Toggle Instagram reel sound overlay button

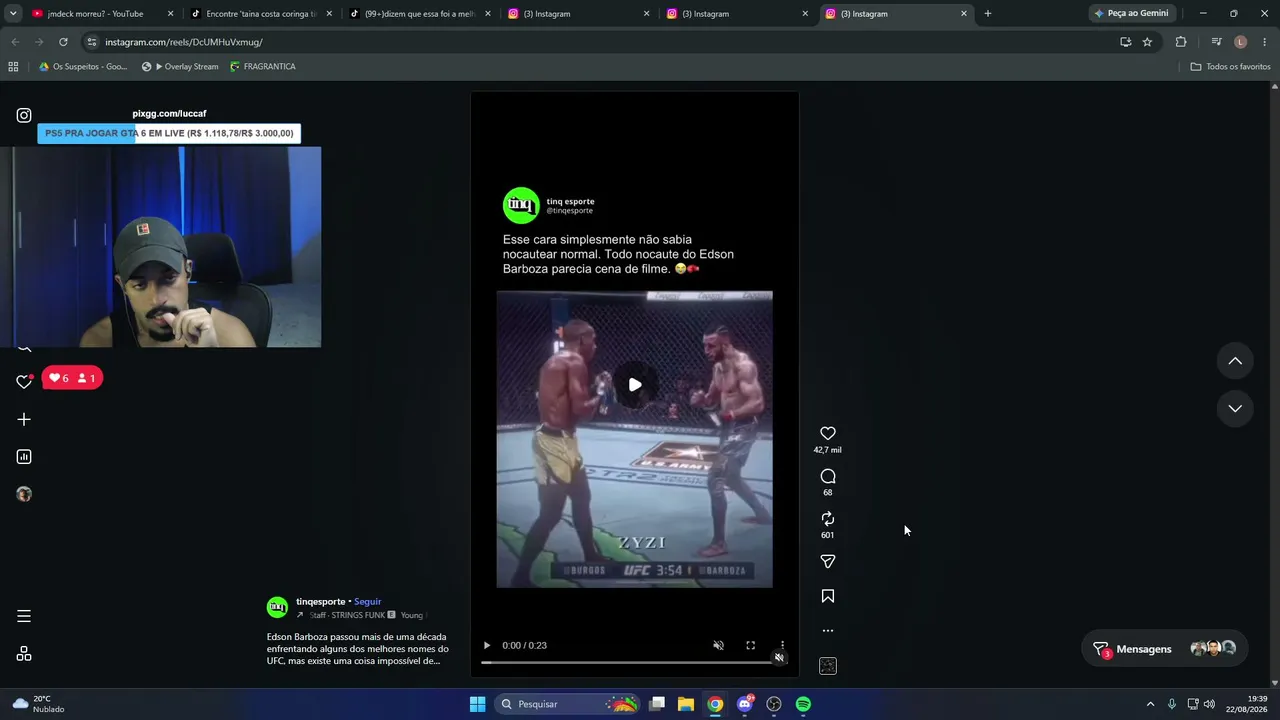tap(779, 658)
